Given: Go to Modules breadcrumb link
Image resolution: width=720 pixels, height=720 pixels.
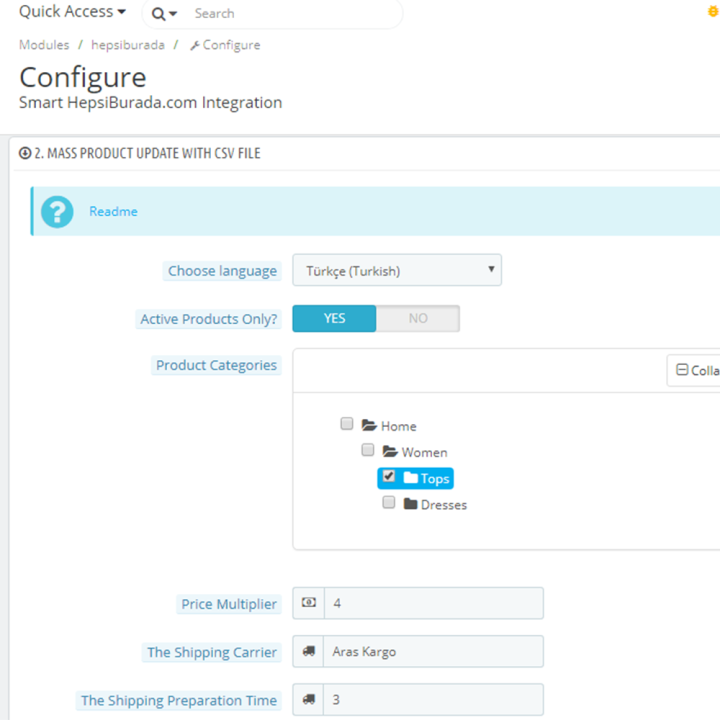Looking at the screenshot, I should point(44,45).
